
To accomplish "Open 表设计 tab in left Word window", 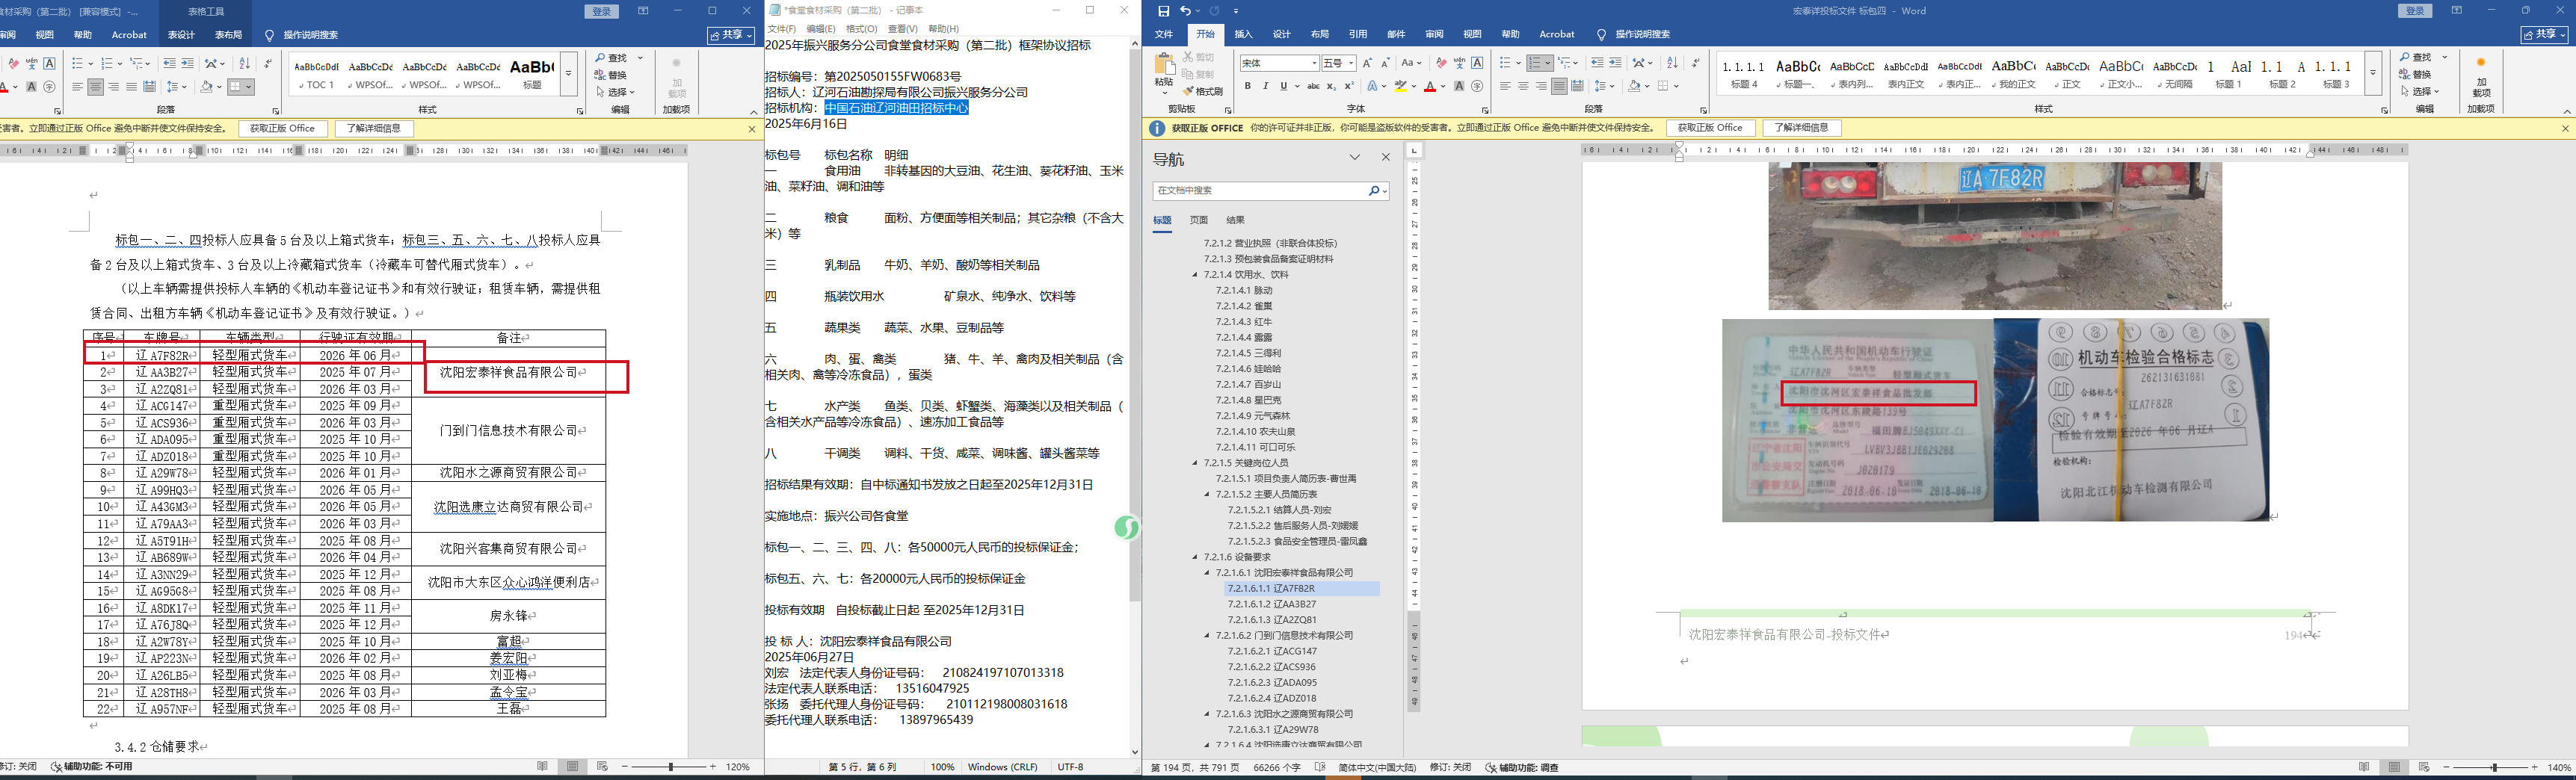I will [x=181, y=35].
